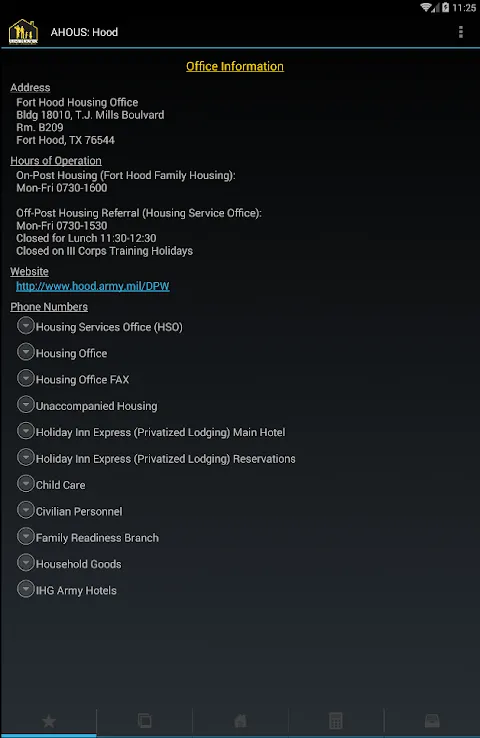Open the three-dot overflow menu

click(461, 32)
